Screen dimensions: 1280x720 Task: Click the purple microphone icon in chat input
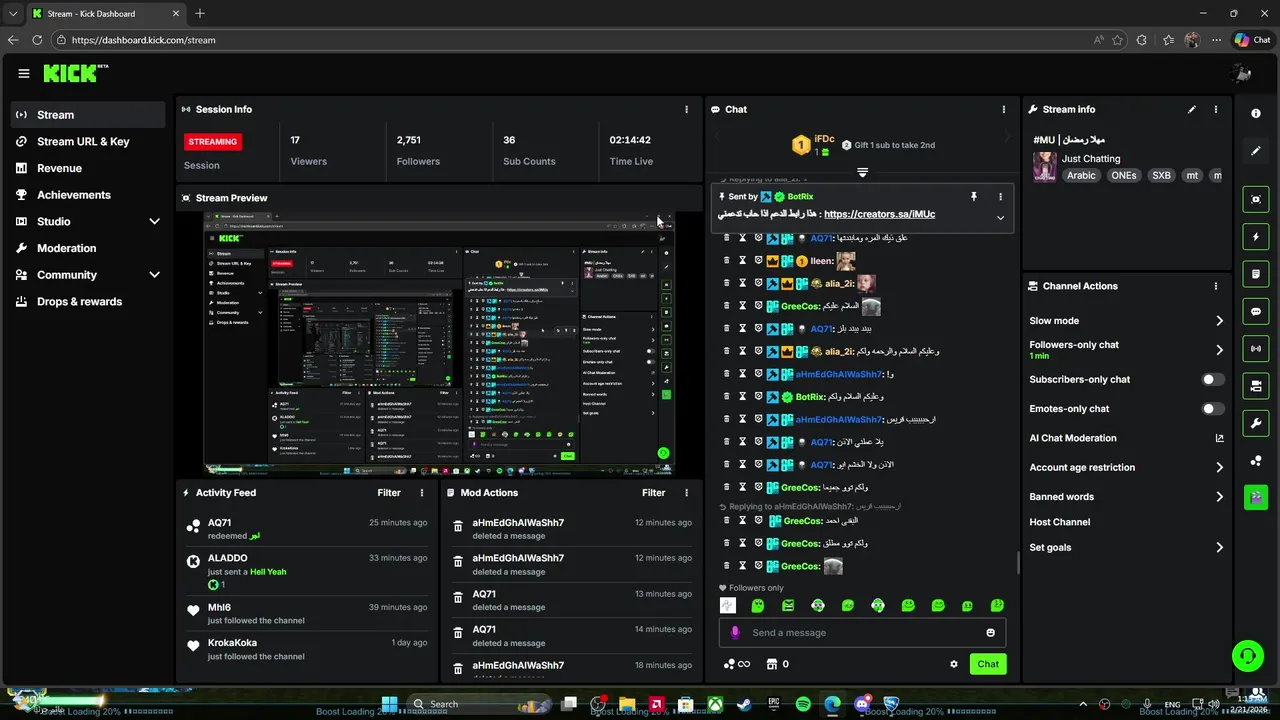(x=735, y=633)
